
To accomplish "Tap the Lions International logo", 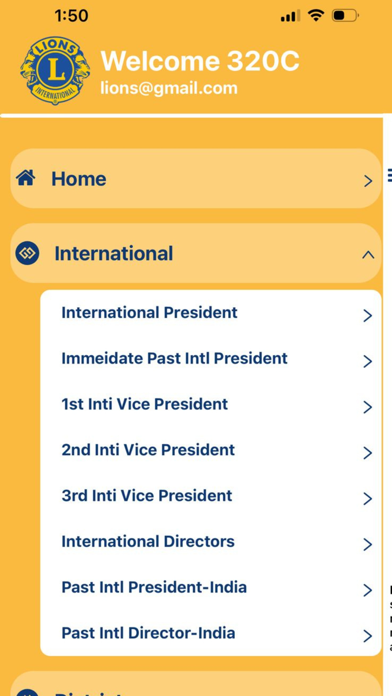I will pyautogui.click(x=55, y=71).
